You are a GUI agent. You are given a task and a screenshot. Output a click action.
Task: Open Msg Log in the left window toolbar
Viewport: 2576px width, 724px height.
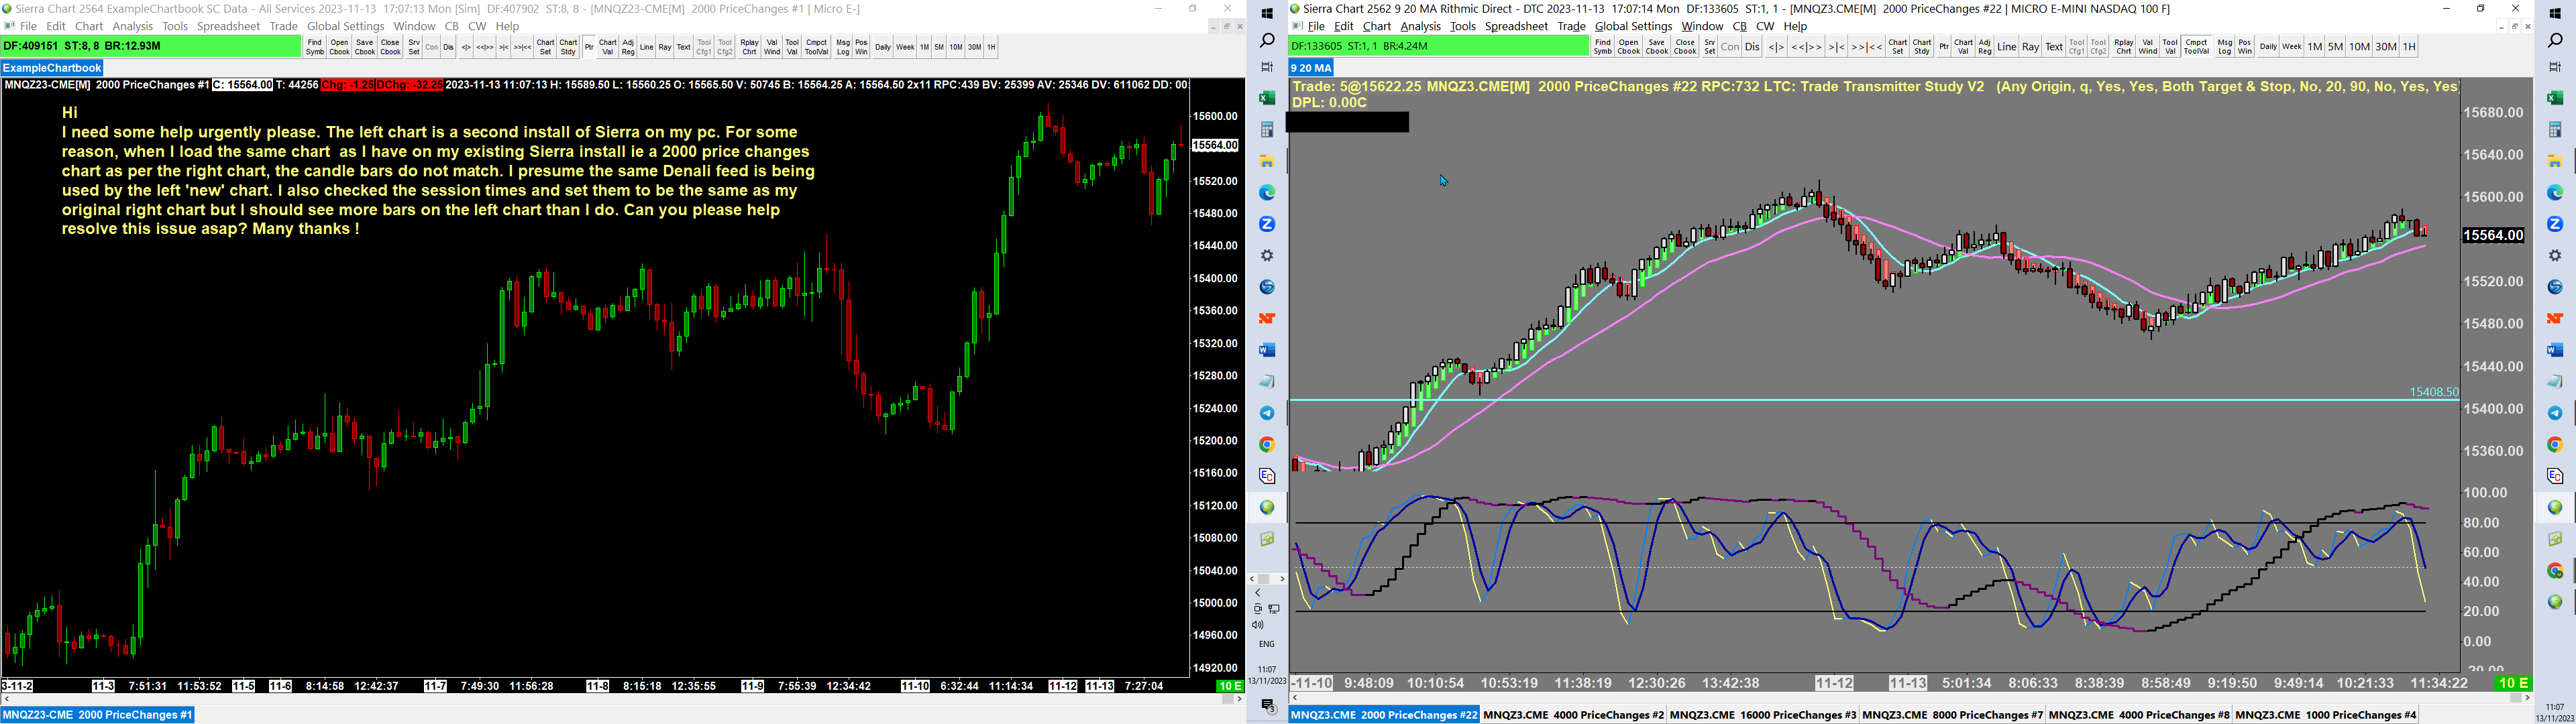pos(843,47)
